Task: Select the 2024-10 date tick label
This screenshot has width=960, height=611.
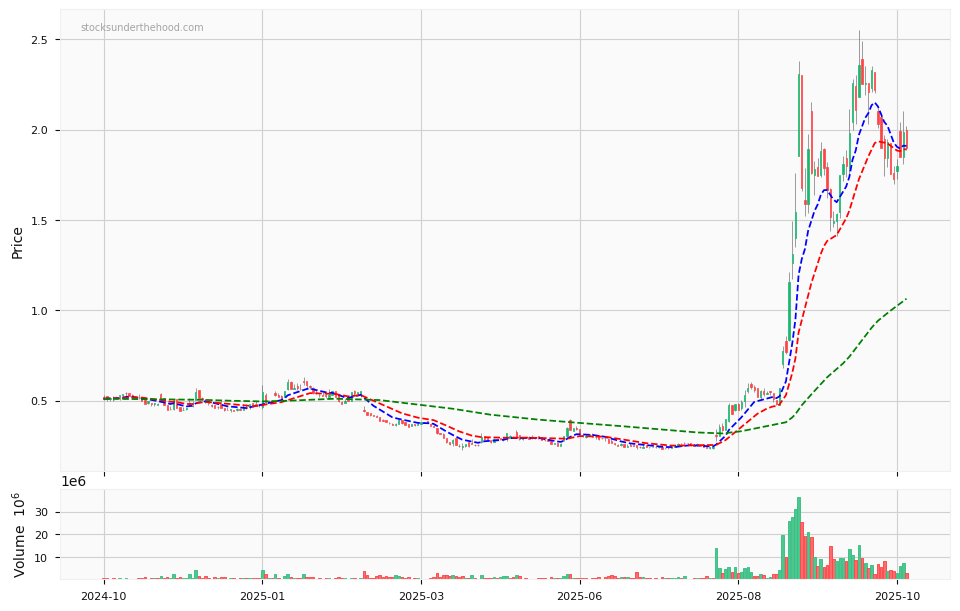Action: coord(104,596)
